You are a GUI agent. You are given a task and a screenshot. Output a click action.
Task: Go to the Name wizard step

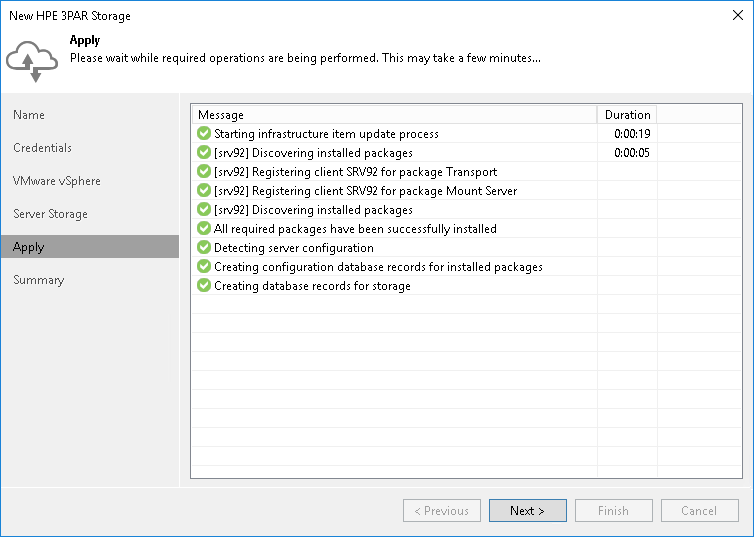pyautogui.click(x=29, y=115)
